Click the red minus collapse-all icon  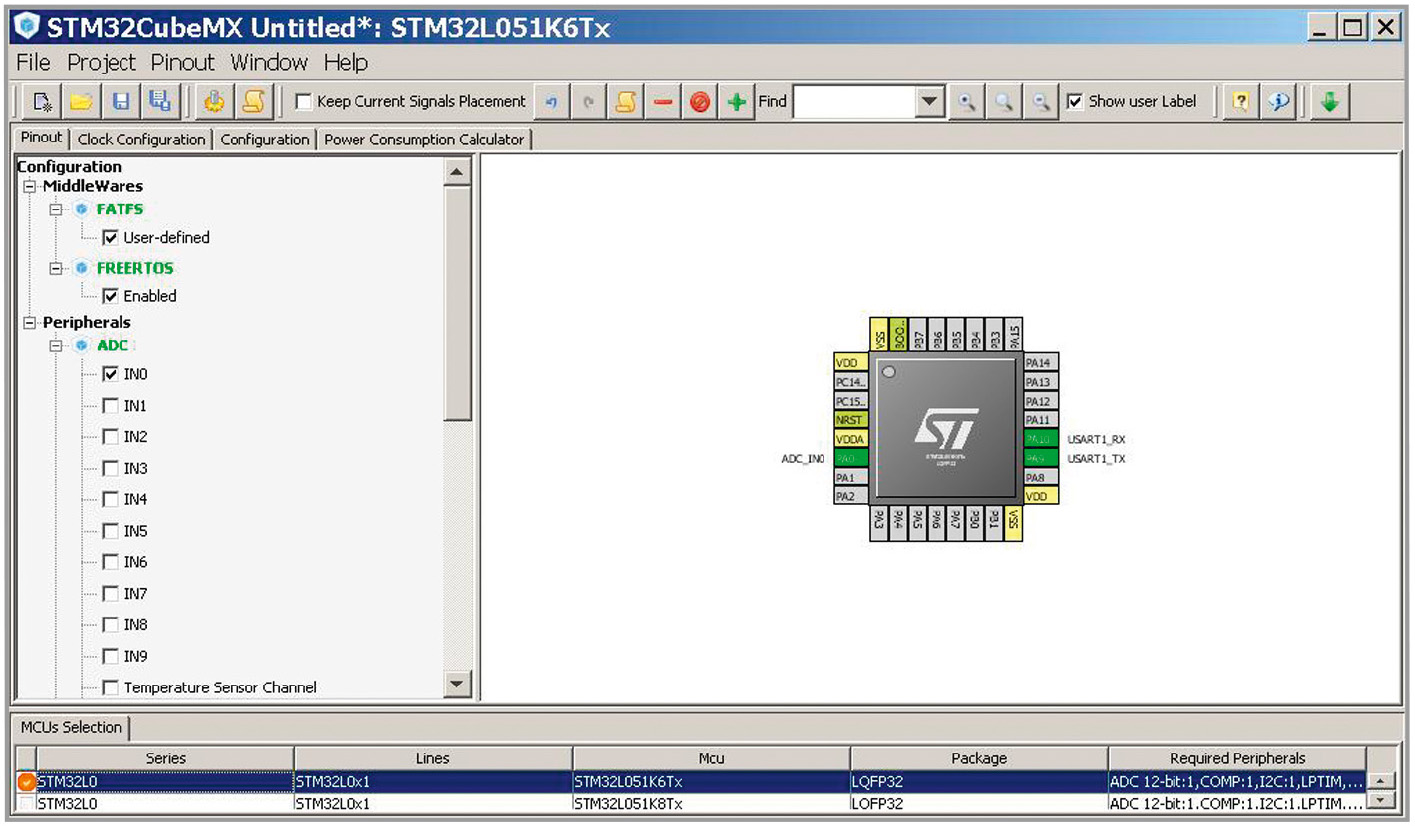[x=663, y=101]
